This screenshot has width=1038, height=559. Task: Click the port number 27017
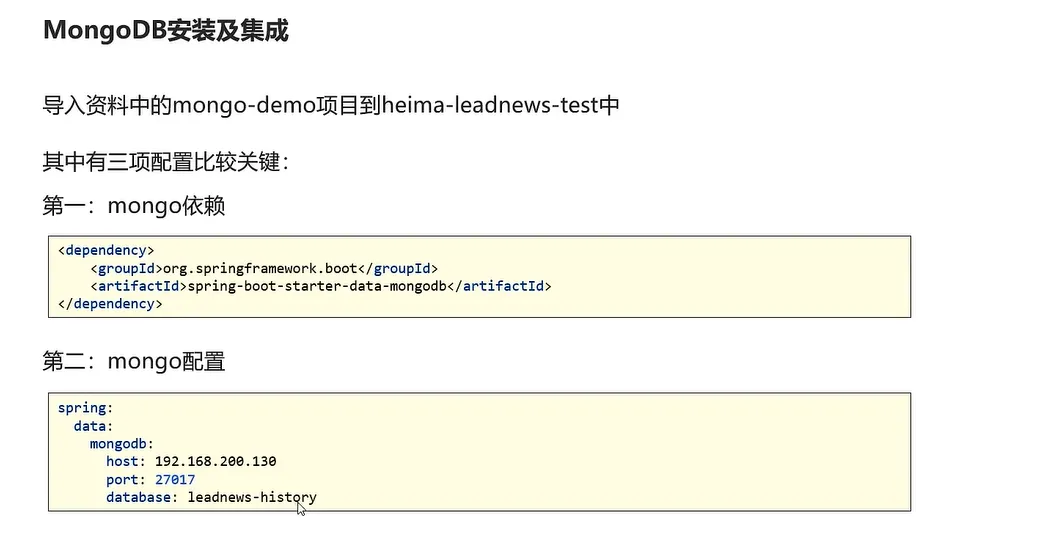click(x=175, y=479)
